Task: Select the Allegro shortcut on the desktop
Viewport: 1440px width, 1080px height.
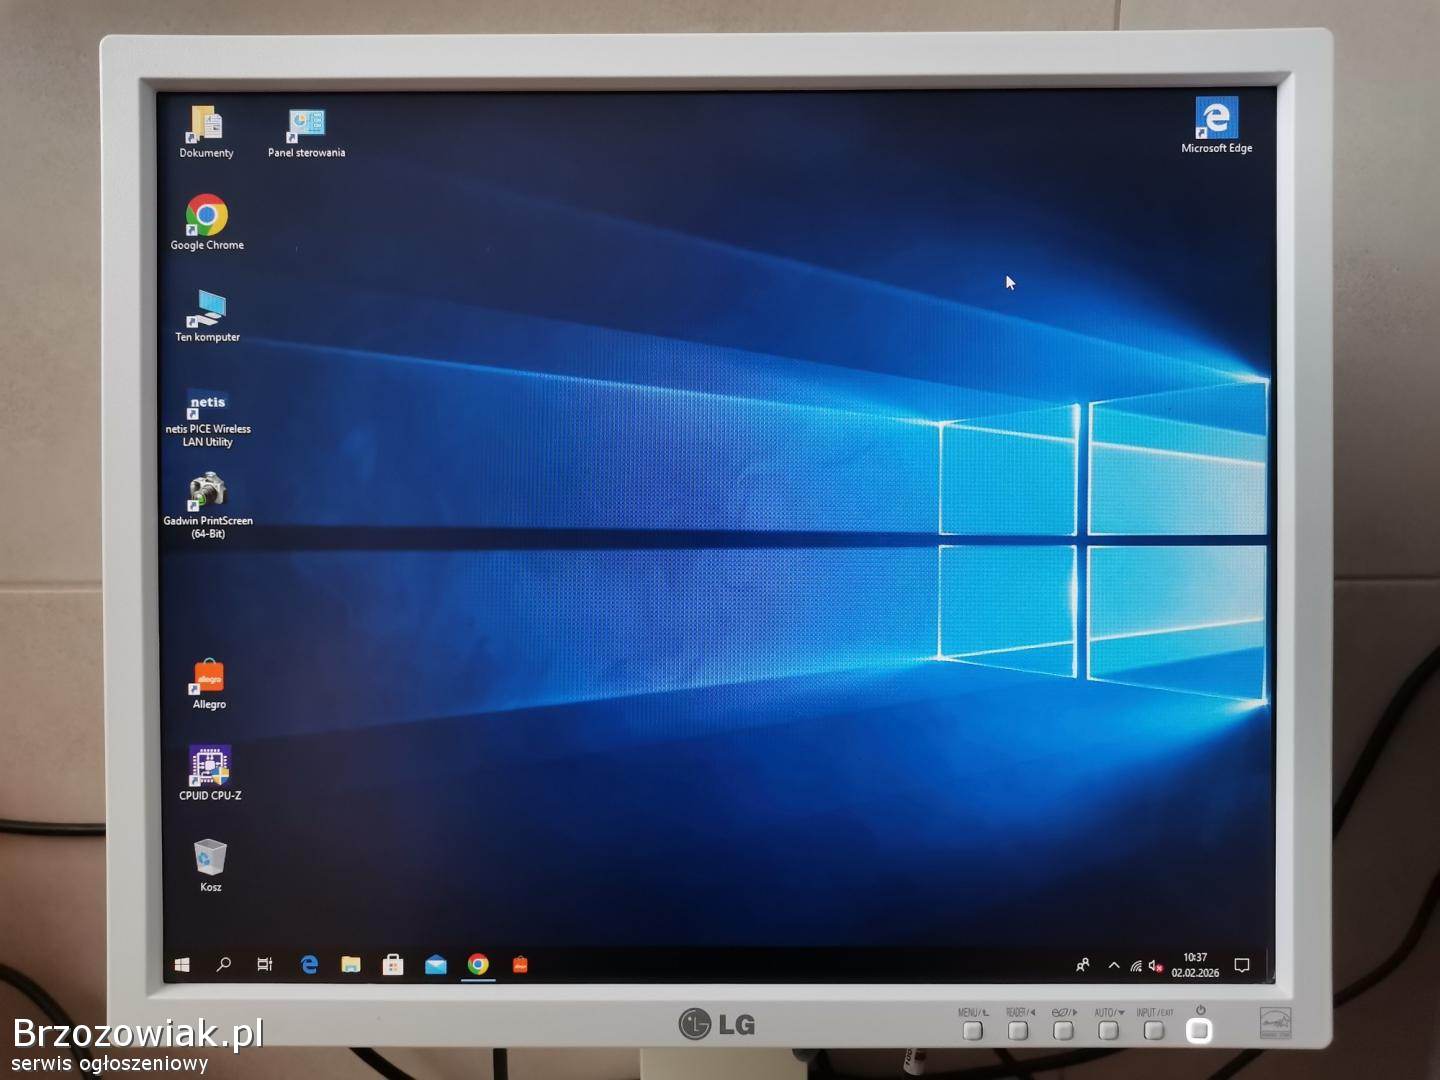Action: [209, 678]
